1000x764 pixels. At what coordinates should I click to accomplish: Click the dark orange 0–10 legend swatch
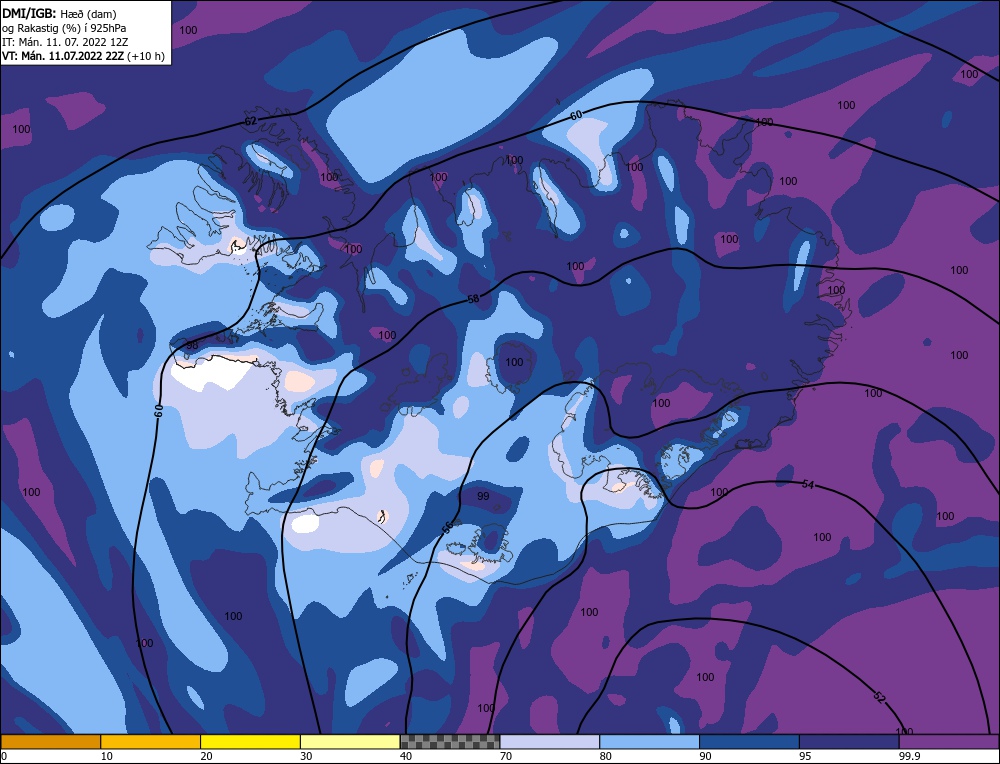pyautogui.click(x=50, y=741)
